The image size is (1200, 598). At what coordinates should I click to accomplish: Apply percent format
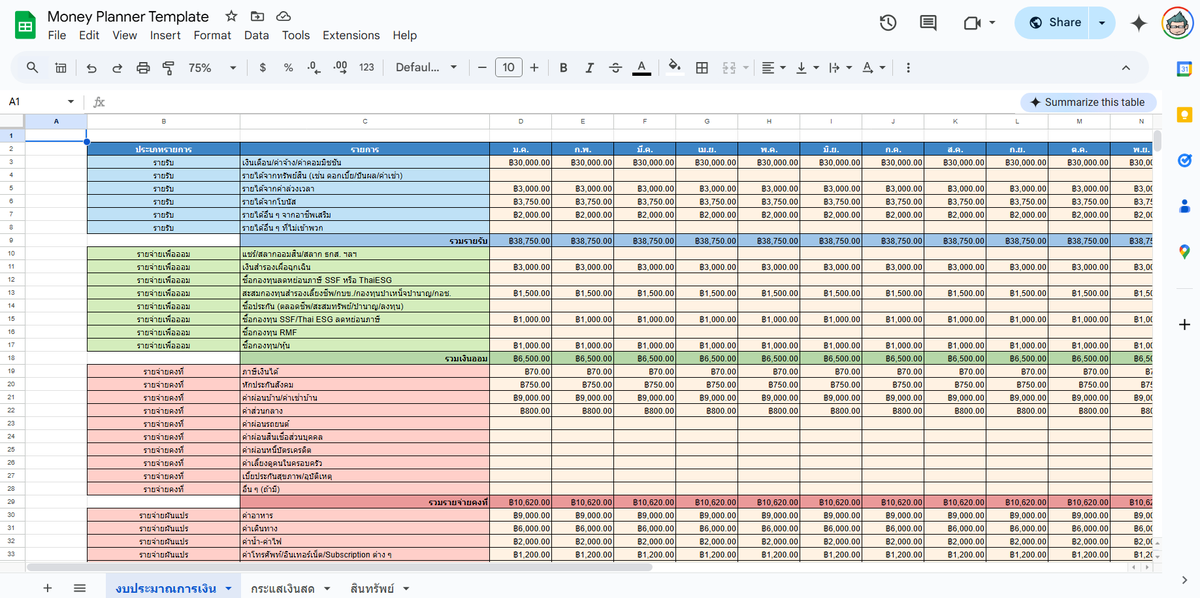288,68
